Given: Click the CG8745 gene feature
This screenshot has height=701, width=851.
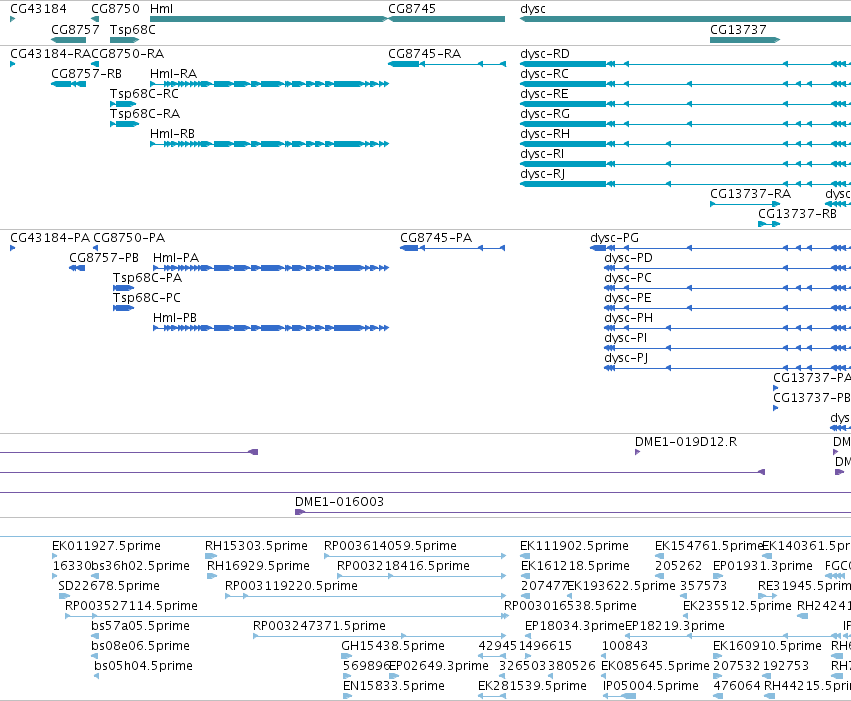Looking at the screenshot, I should [447, 19].
